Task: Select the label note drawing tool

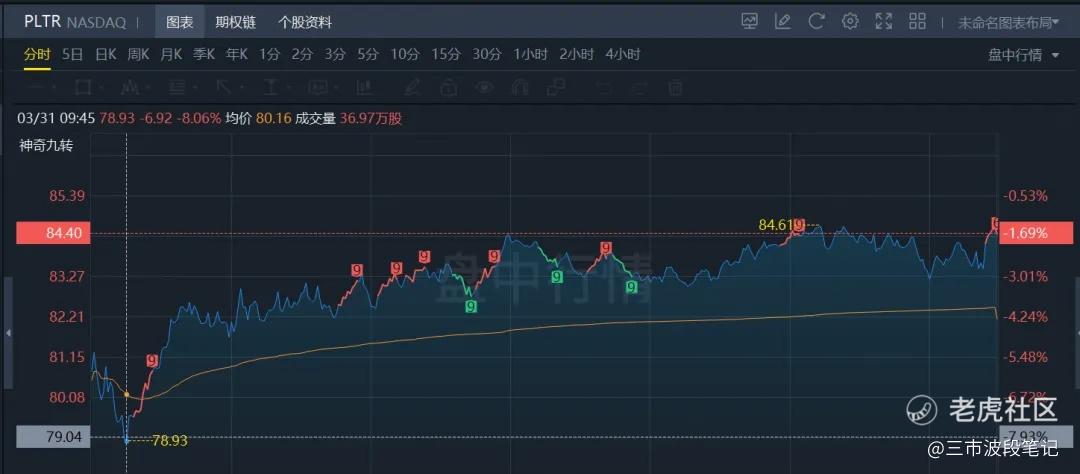Action: click(318, 87)
